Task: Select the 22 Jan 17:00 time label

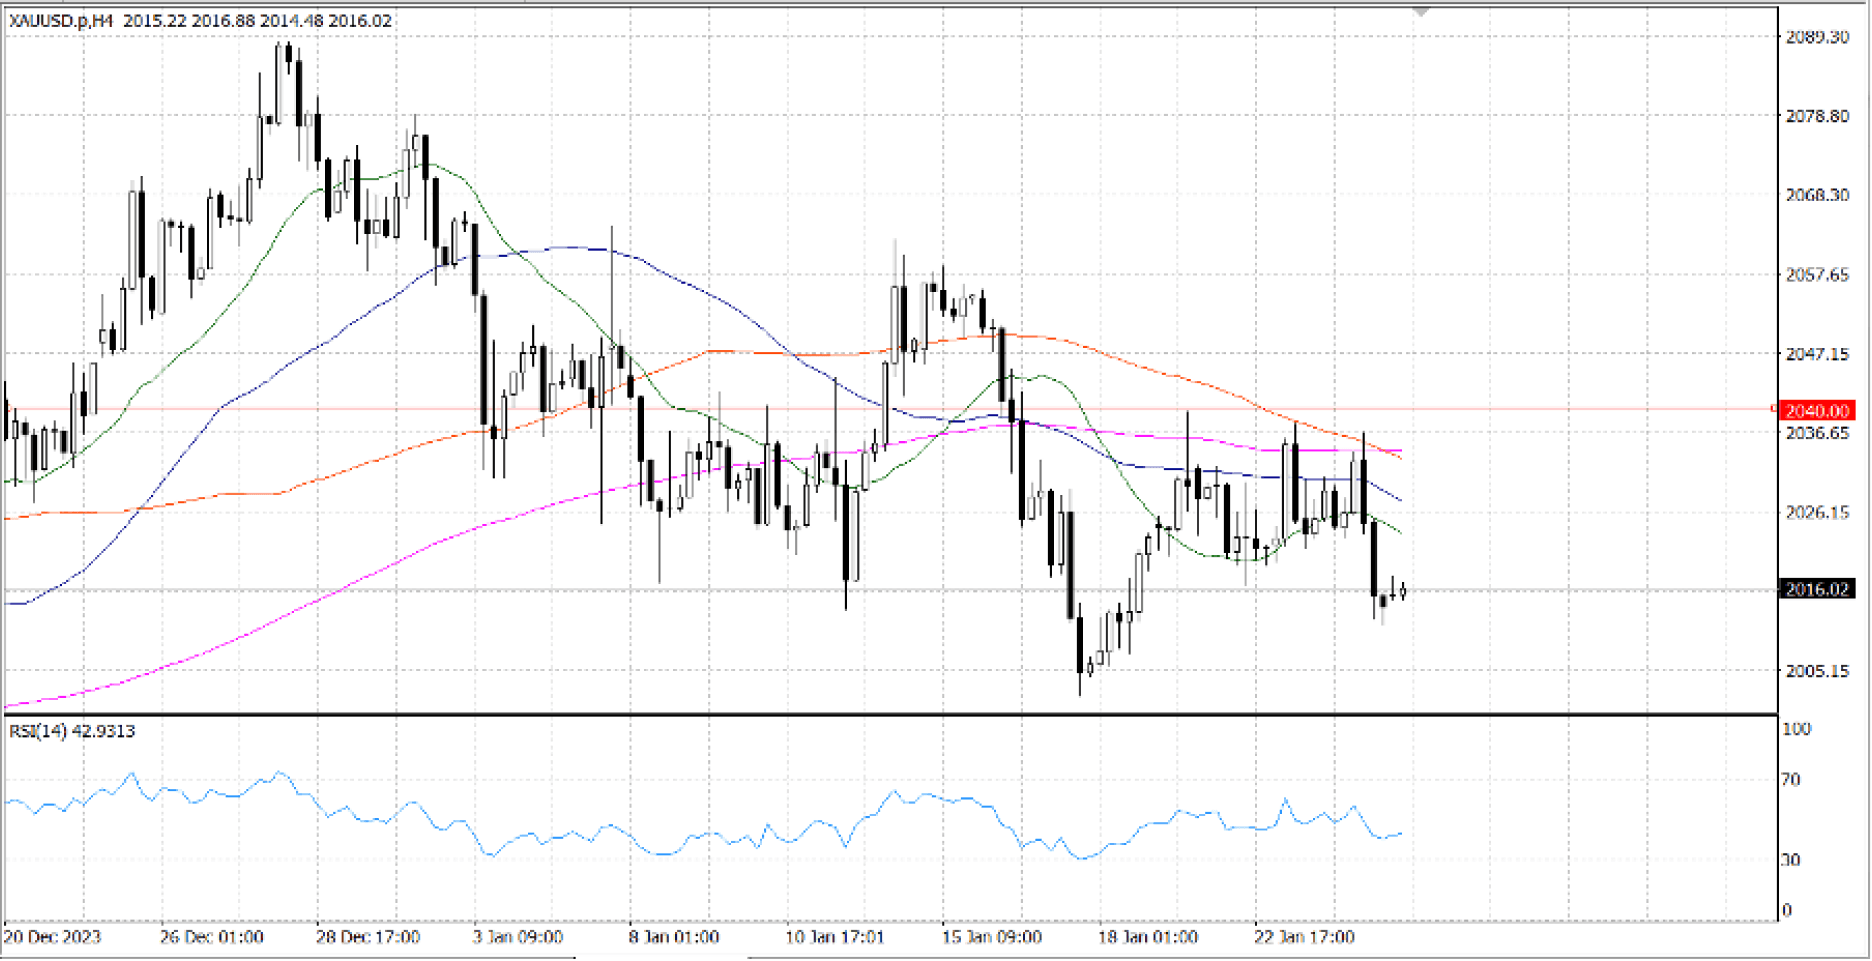Action: pyautogui.click(x=1304, y=937)
